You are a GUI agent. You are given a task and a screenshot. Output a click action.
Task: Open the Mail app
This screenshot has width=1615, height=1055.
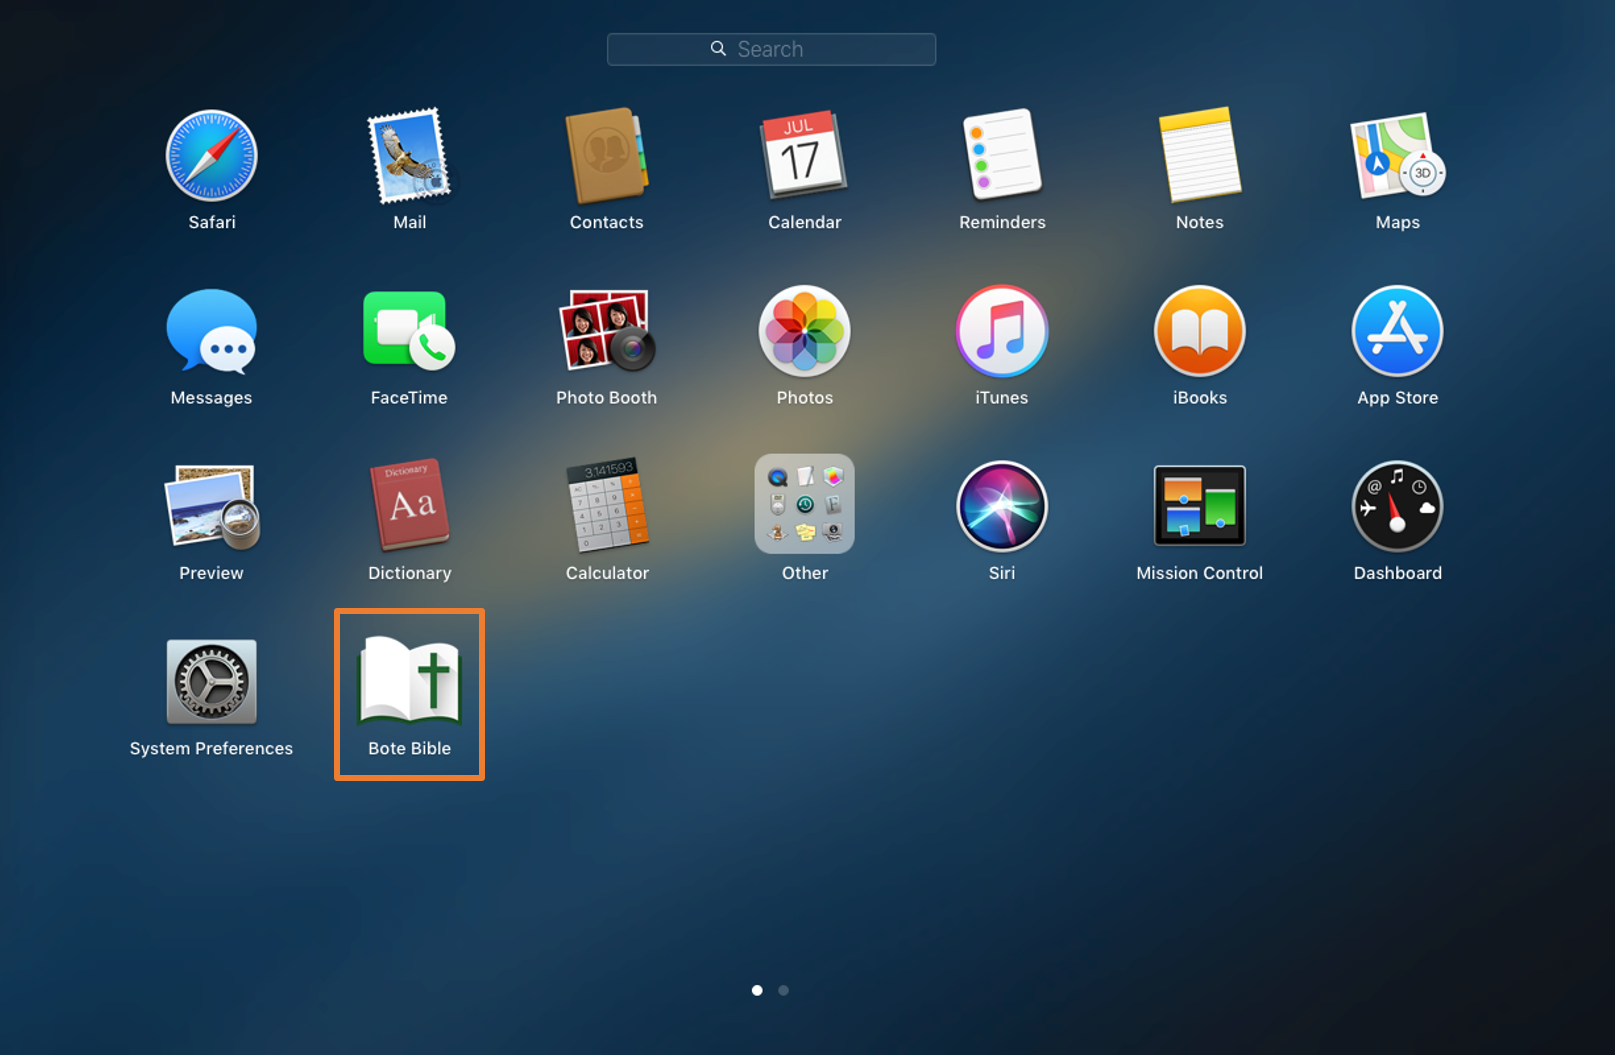click(x=409, y=156)
